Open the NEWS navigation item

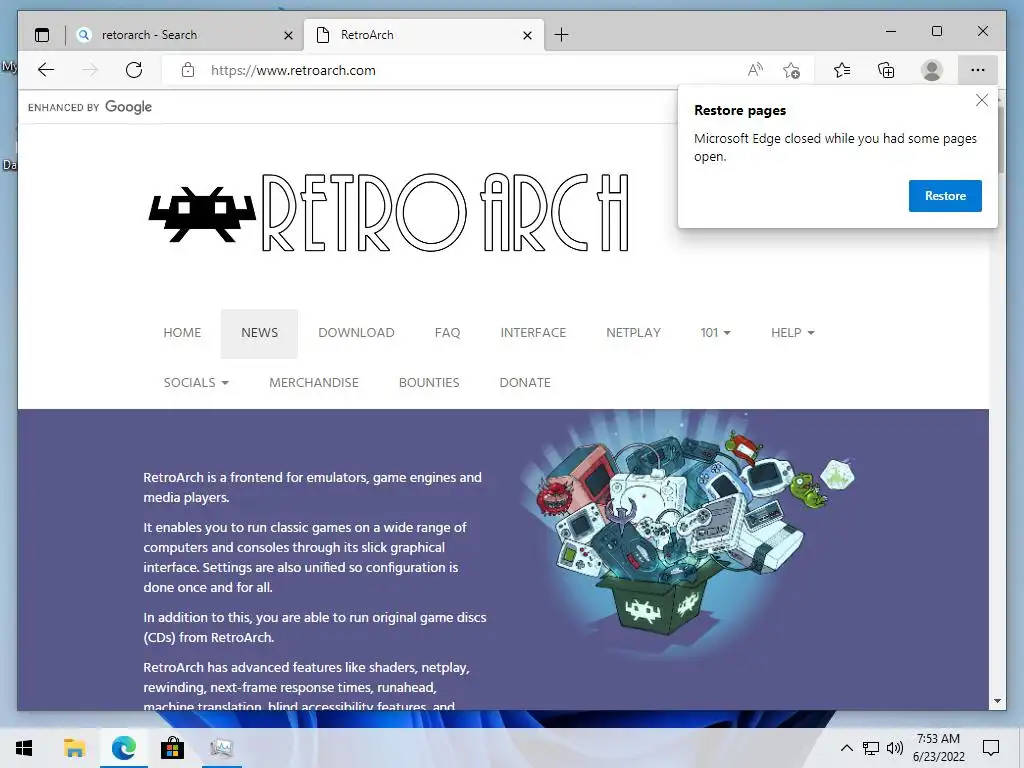(x=259, y=333)
